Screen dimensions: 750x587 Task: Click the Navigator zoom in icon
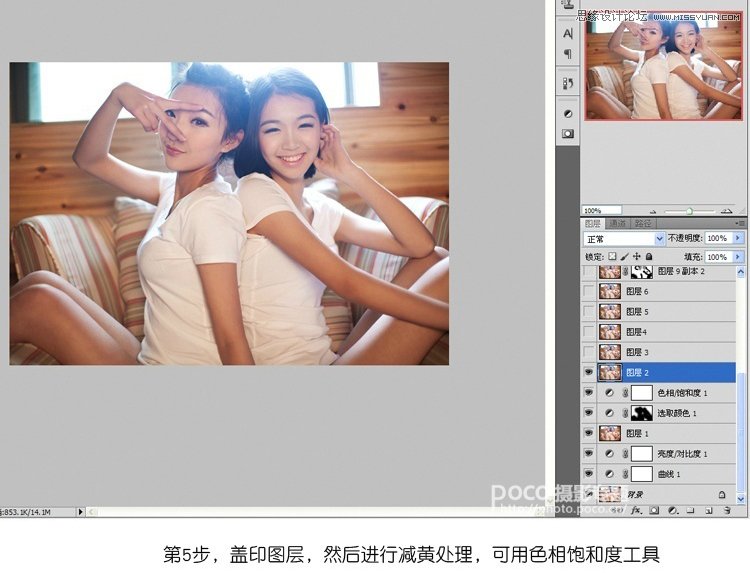(727, 211)
